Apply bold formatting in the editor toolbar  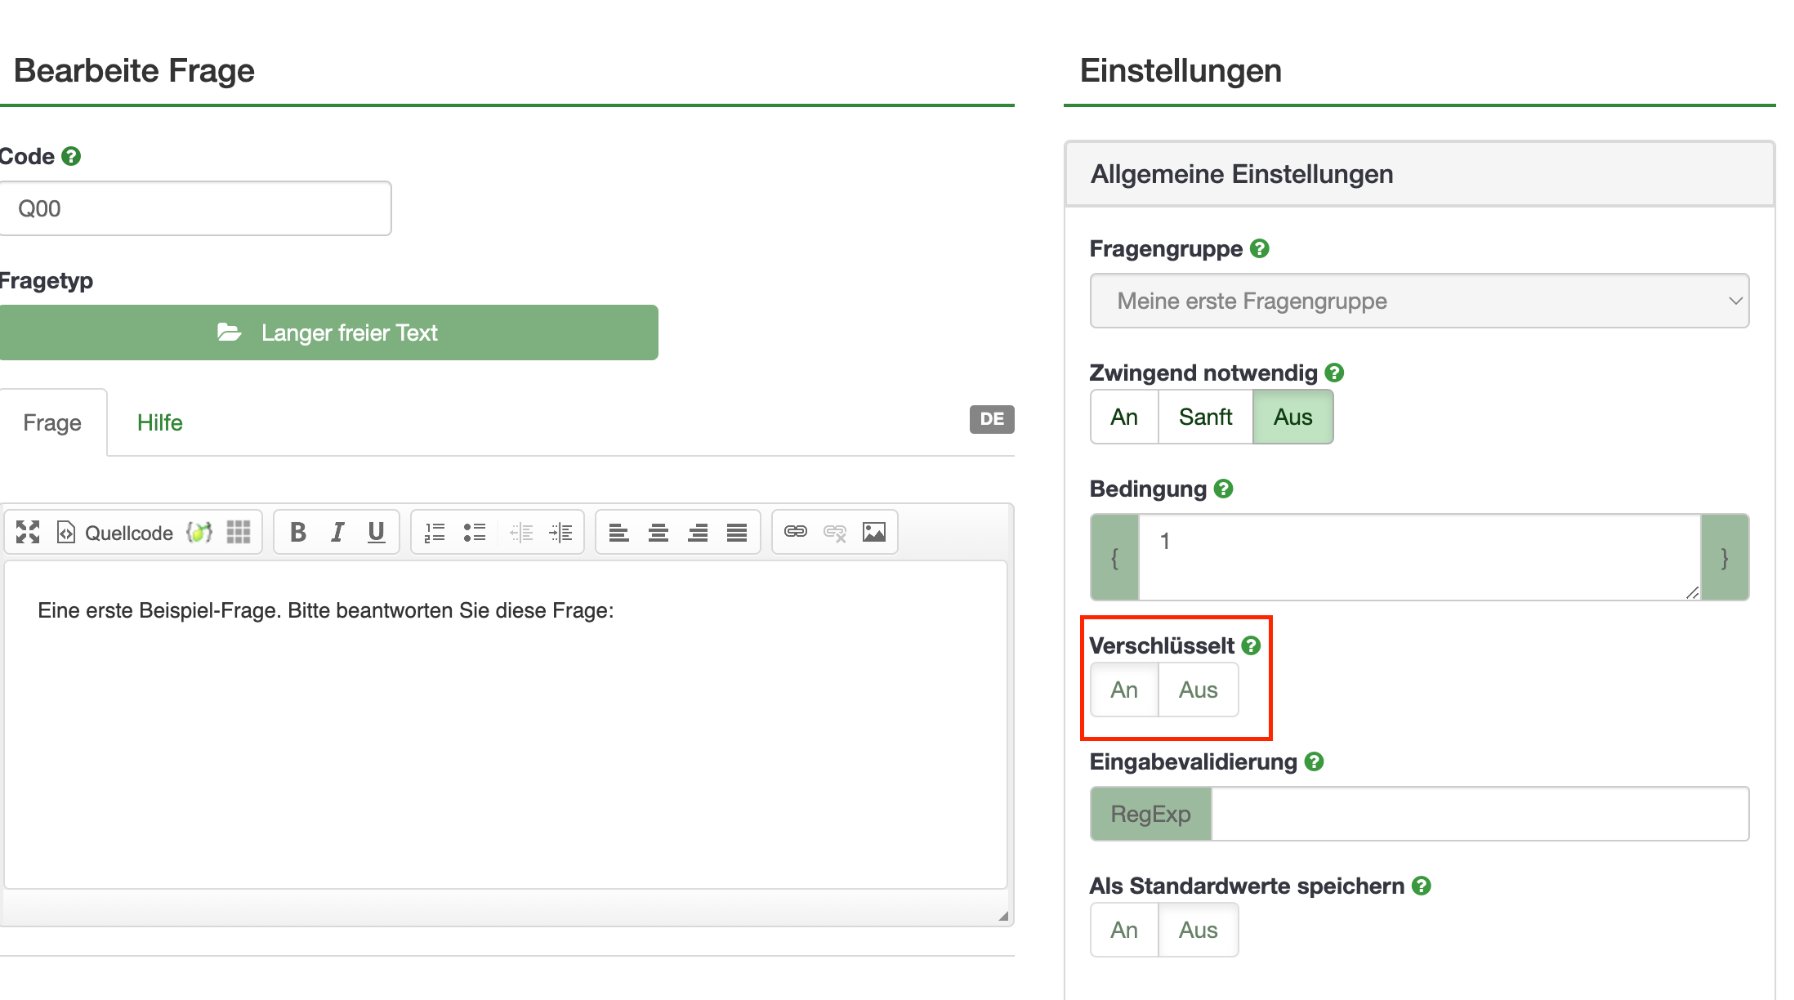click(297, 532)
